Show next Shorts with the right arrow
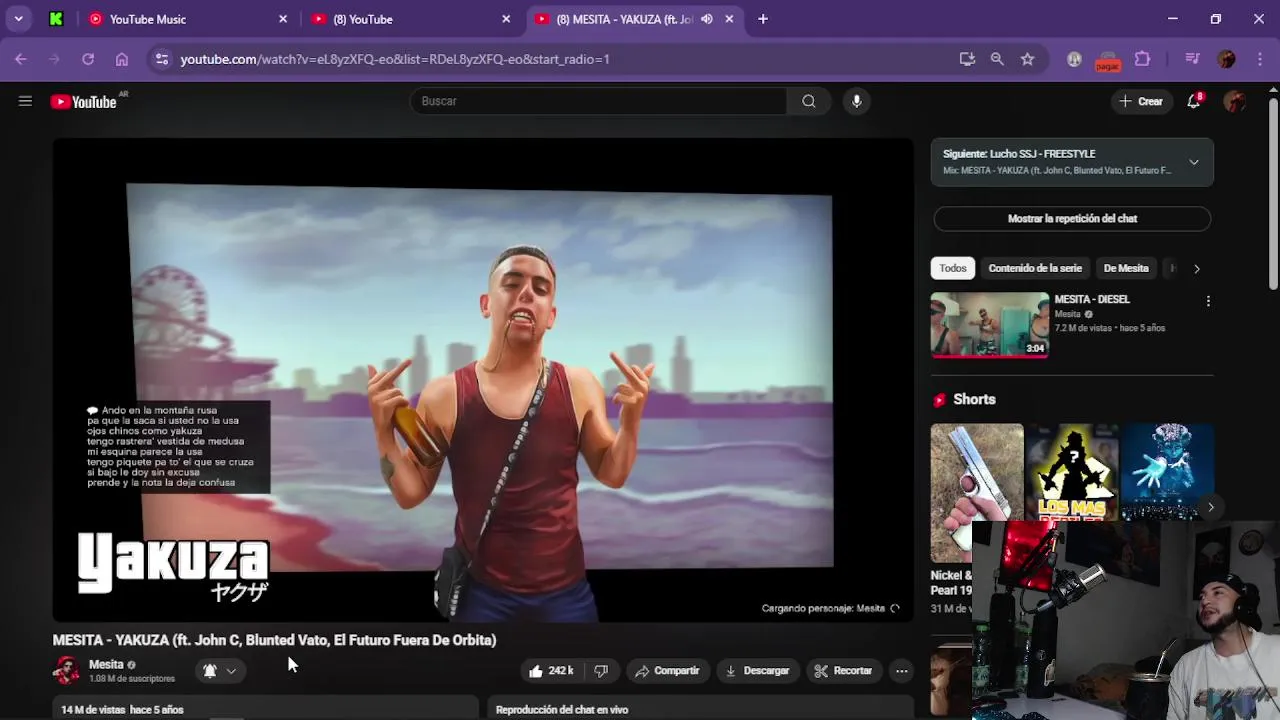Screen dimensions: 1280x720 1210,507
